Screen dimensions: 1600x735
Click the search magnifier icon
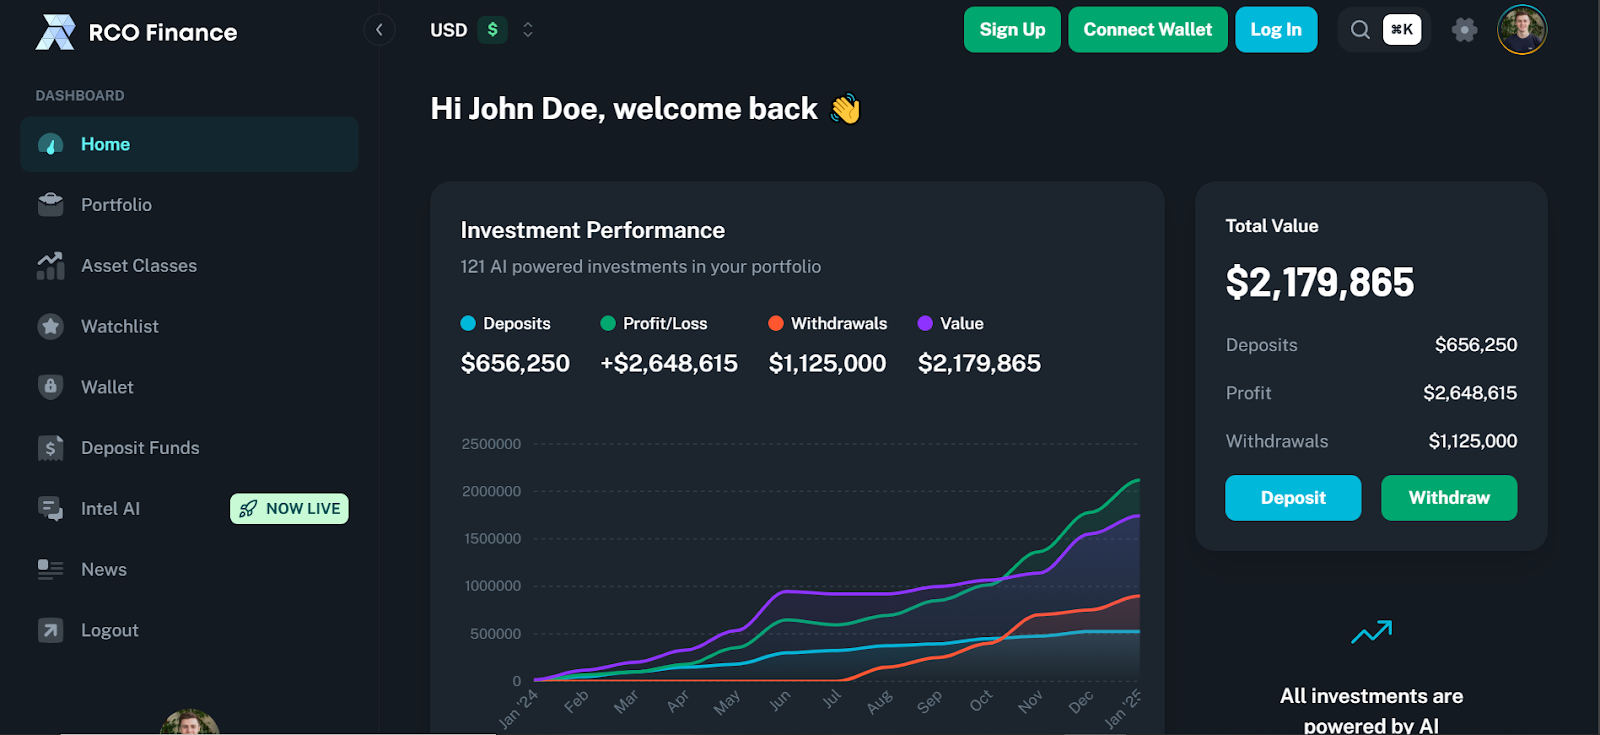1360,30
